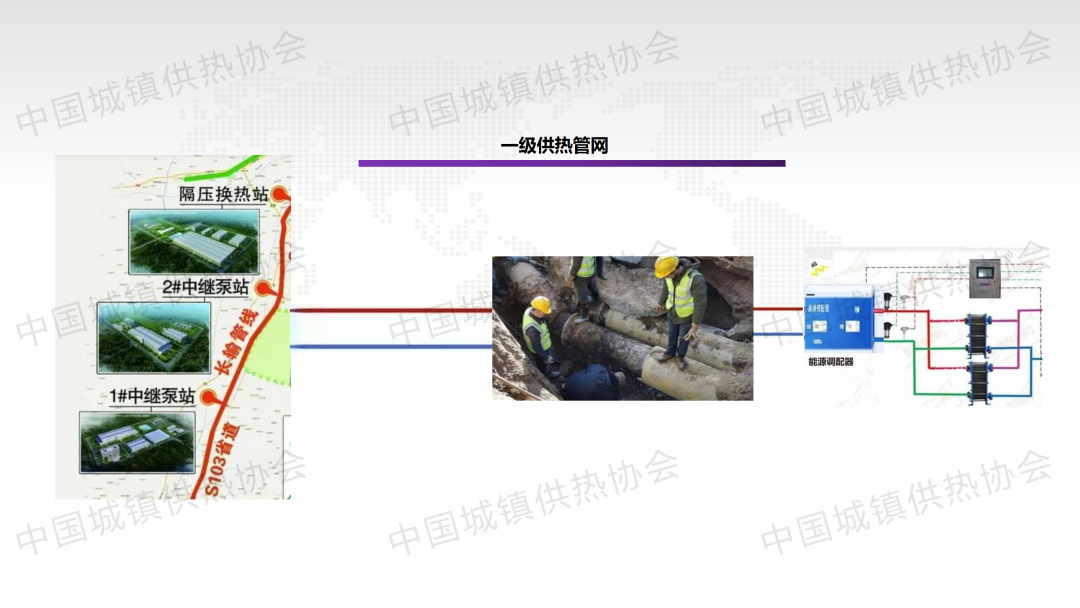Click the 能源调配器 caption label
1080x608 pixels.
pos(831,362)
